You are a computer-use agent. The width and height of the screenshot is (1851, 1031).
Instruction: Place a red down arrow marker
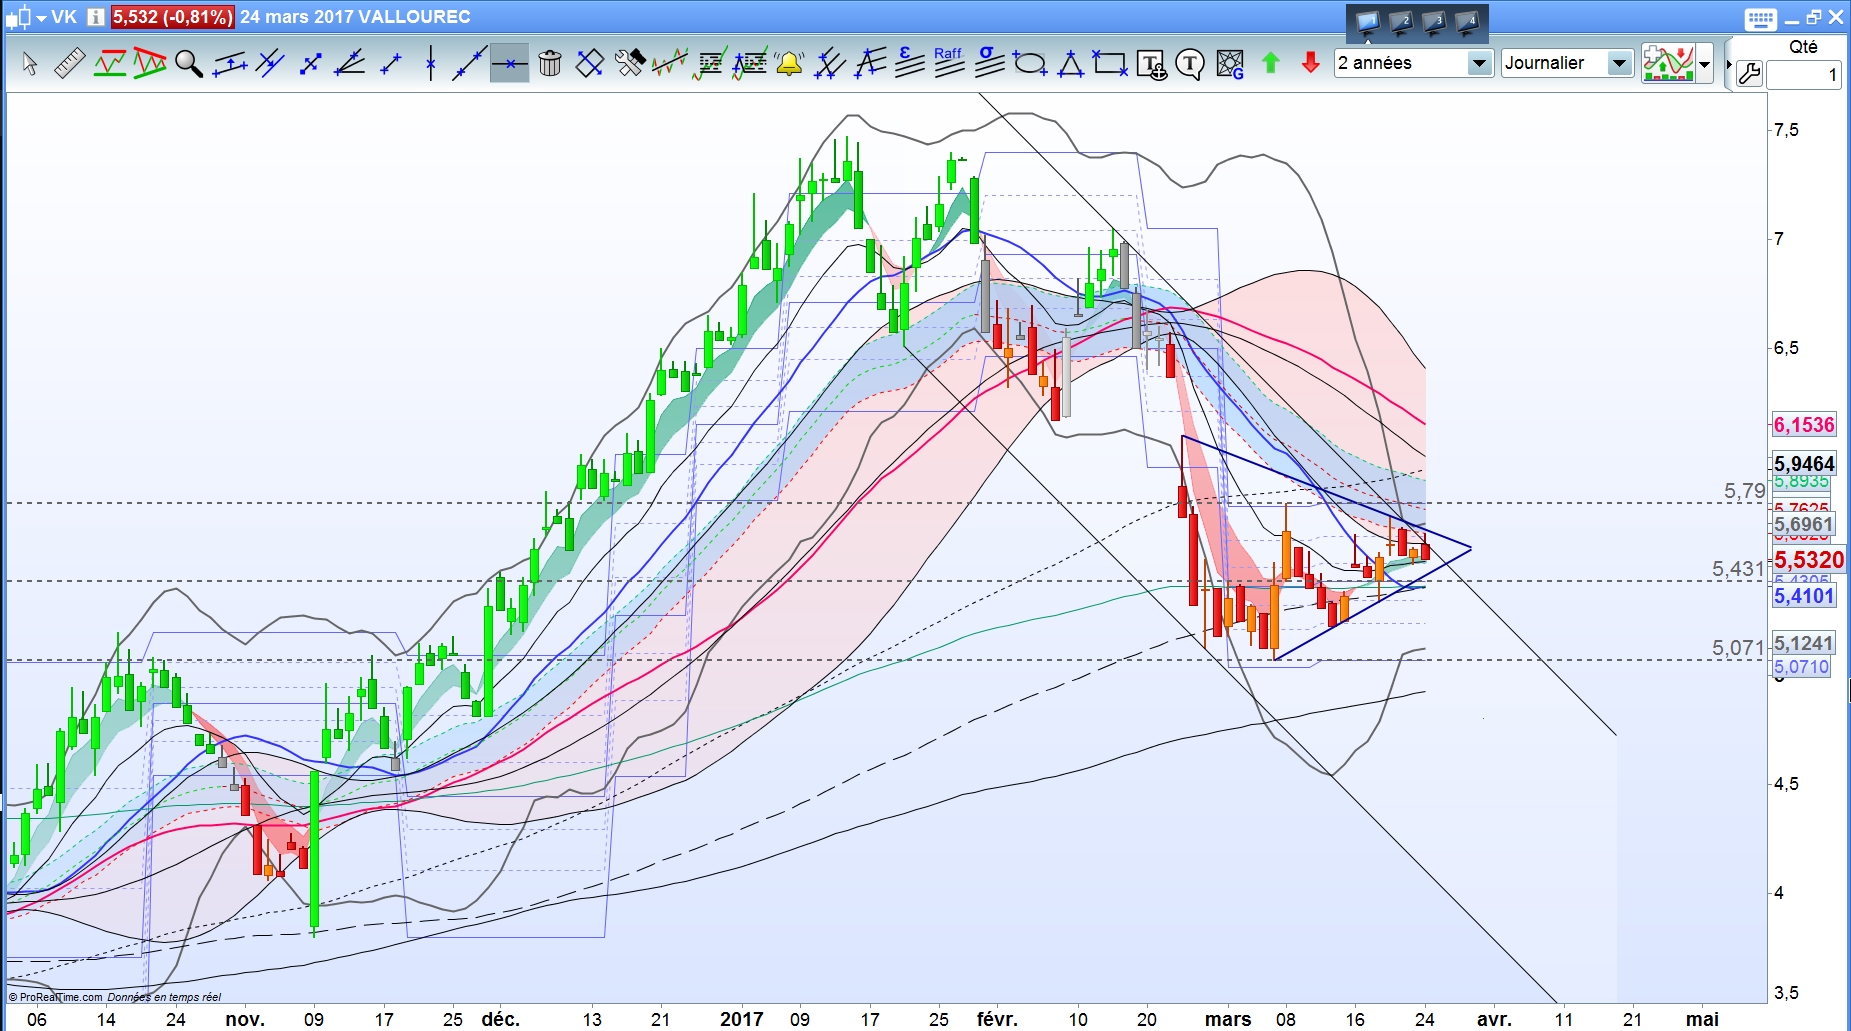[1311, 63]
